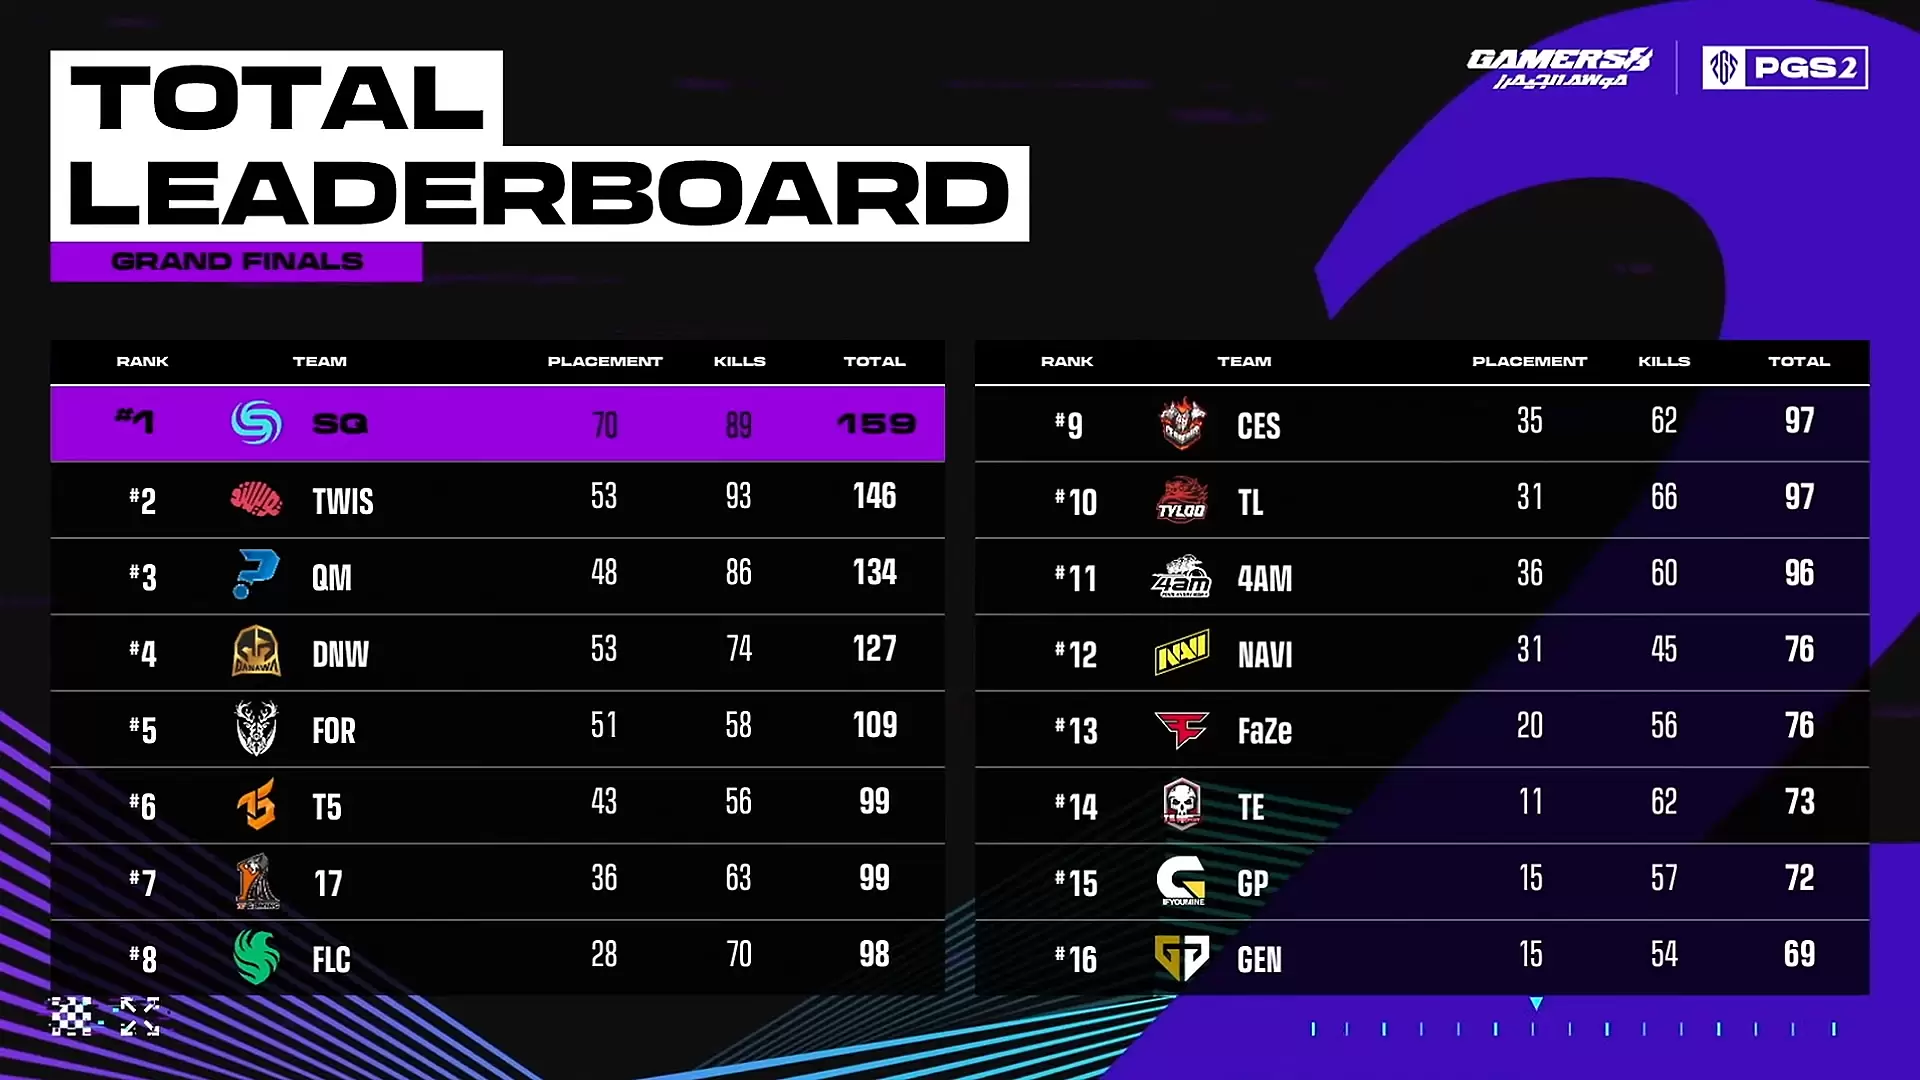Select the RANK column header
This screenshot has width=1920, height=1080.
pyautogui.click(x=141, y=359)
